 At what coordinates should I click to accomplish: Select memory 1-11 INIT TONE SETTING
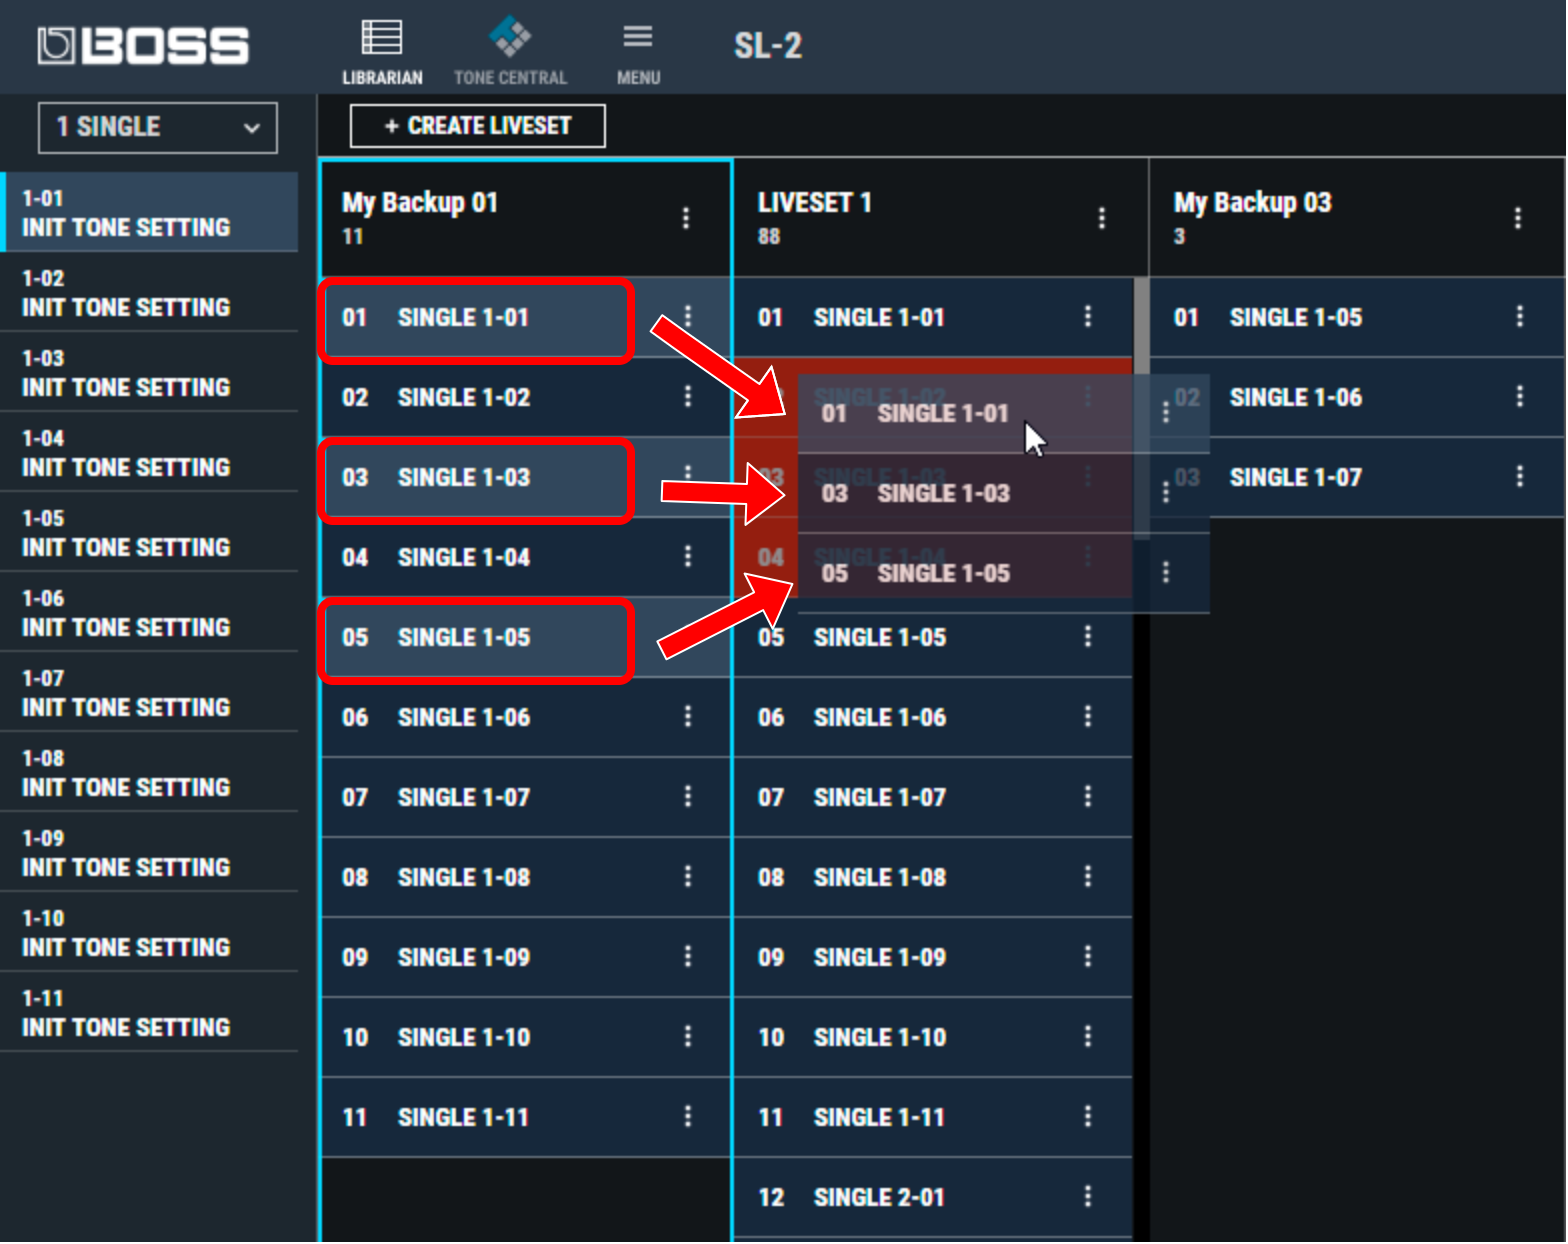pos(150,1012)
